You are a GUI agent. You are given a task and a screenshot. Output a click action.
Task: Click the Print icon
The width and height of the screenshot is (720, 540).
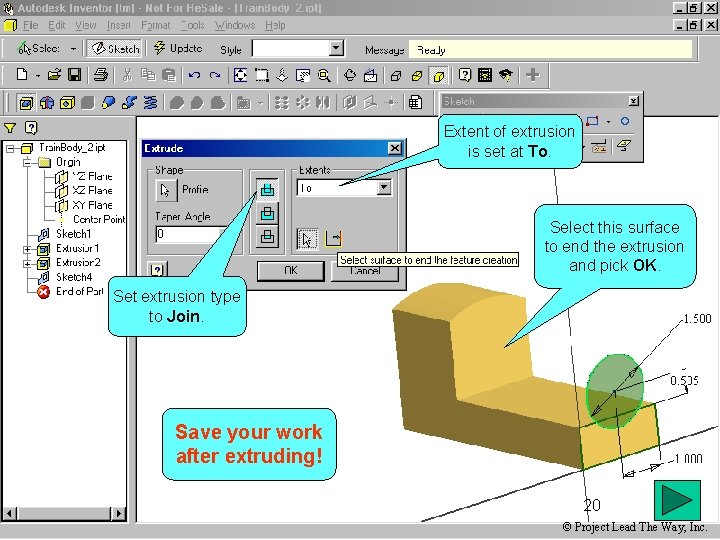point(101,74)
